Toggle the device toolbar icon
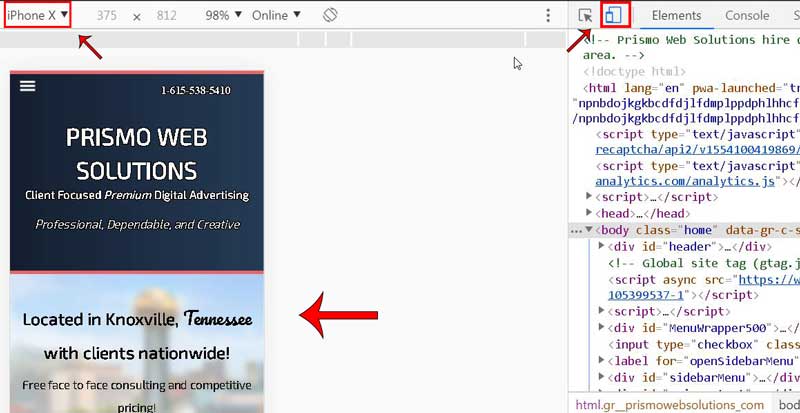 [613, 16]
